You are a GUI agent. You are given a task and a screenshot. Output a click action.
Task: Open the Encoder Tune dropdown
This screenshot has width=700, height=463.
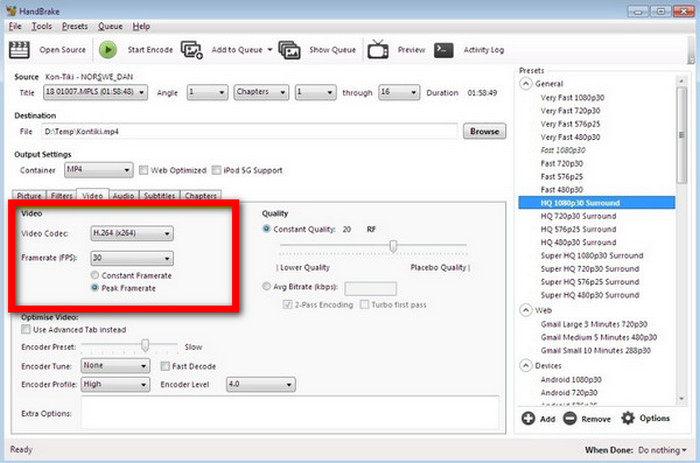(x=115, y=366)
